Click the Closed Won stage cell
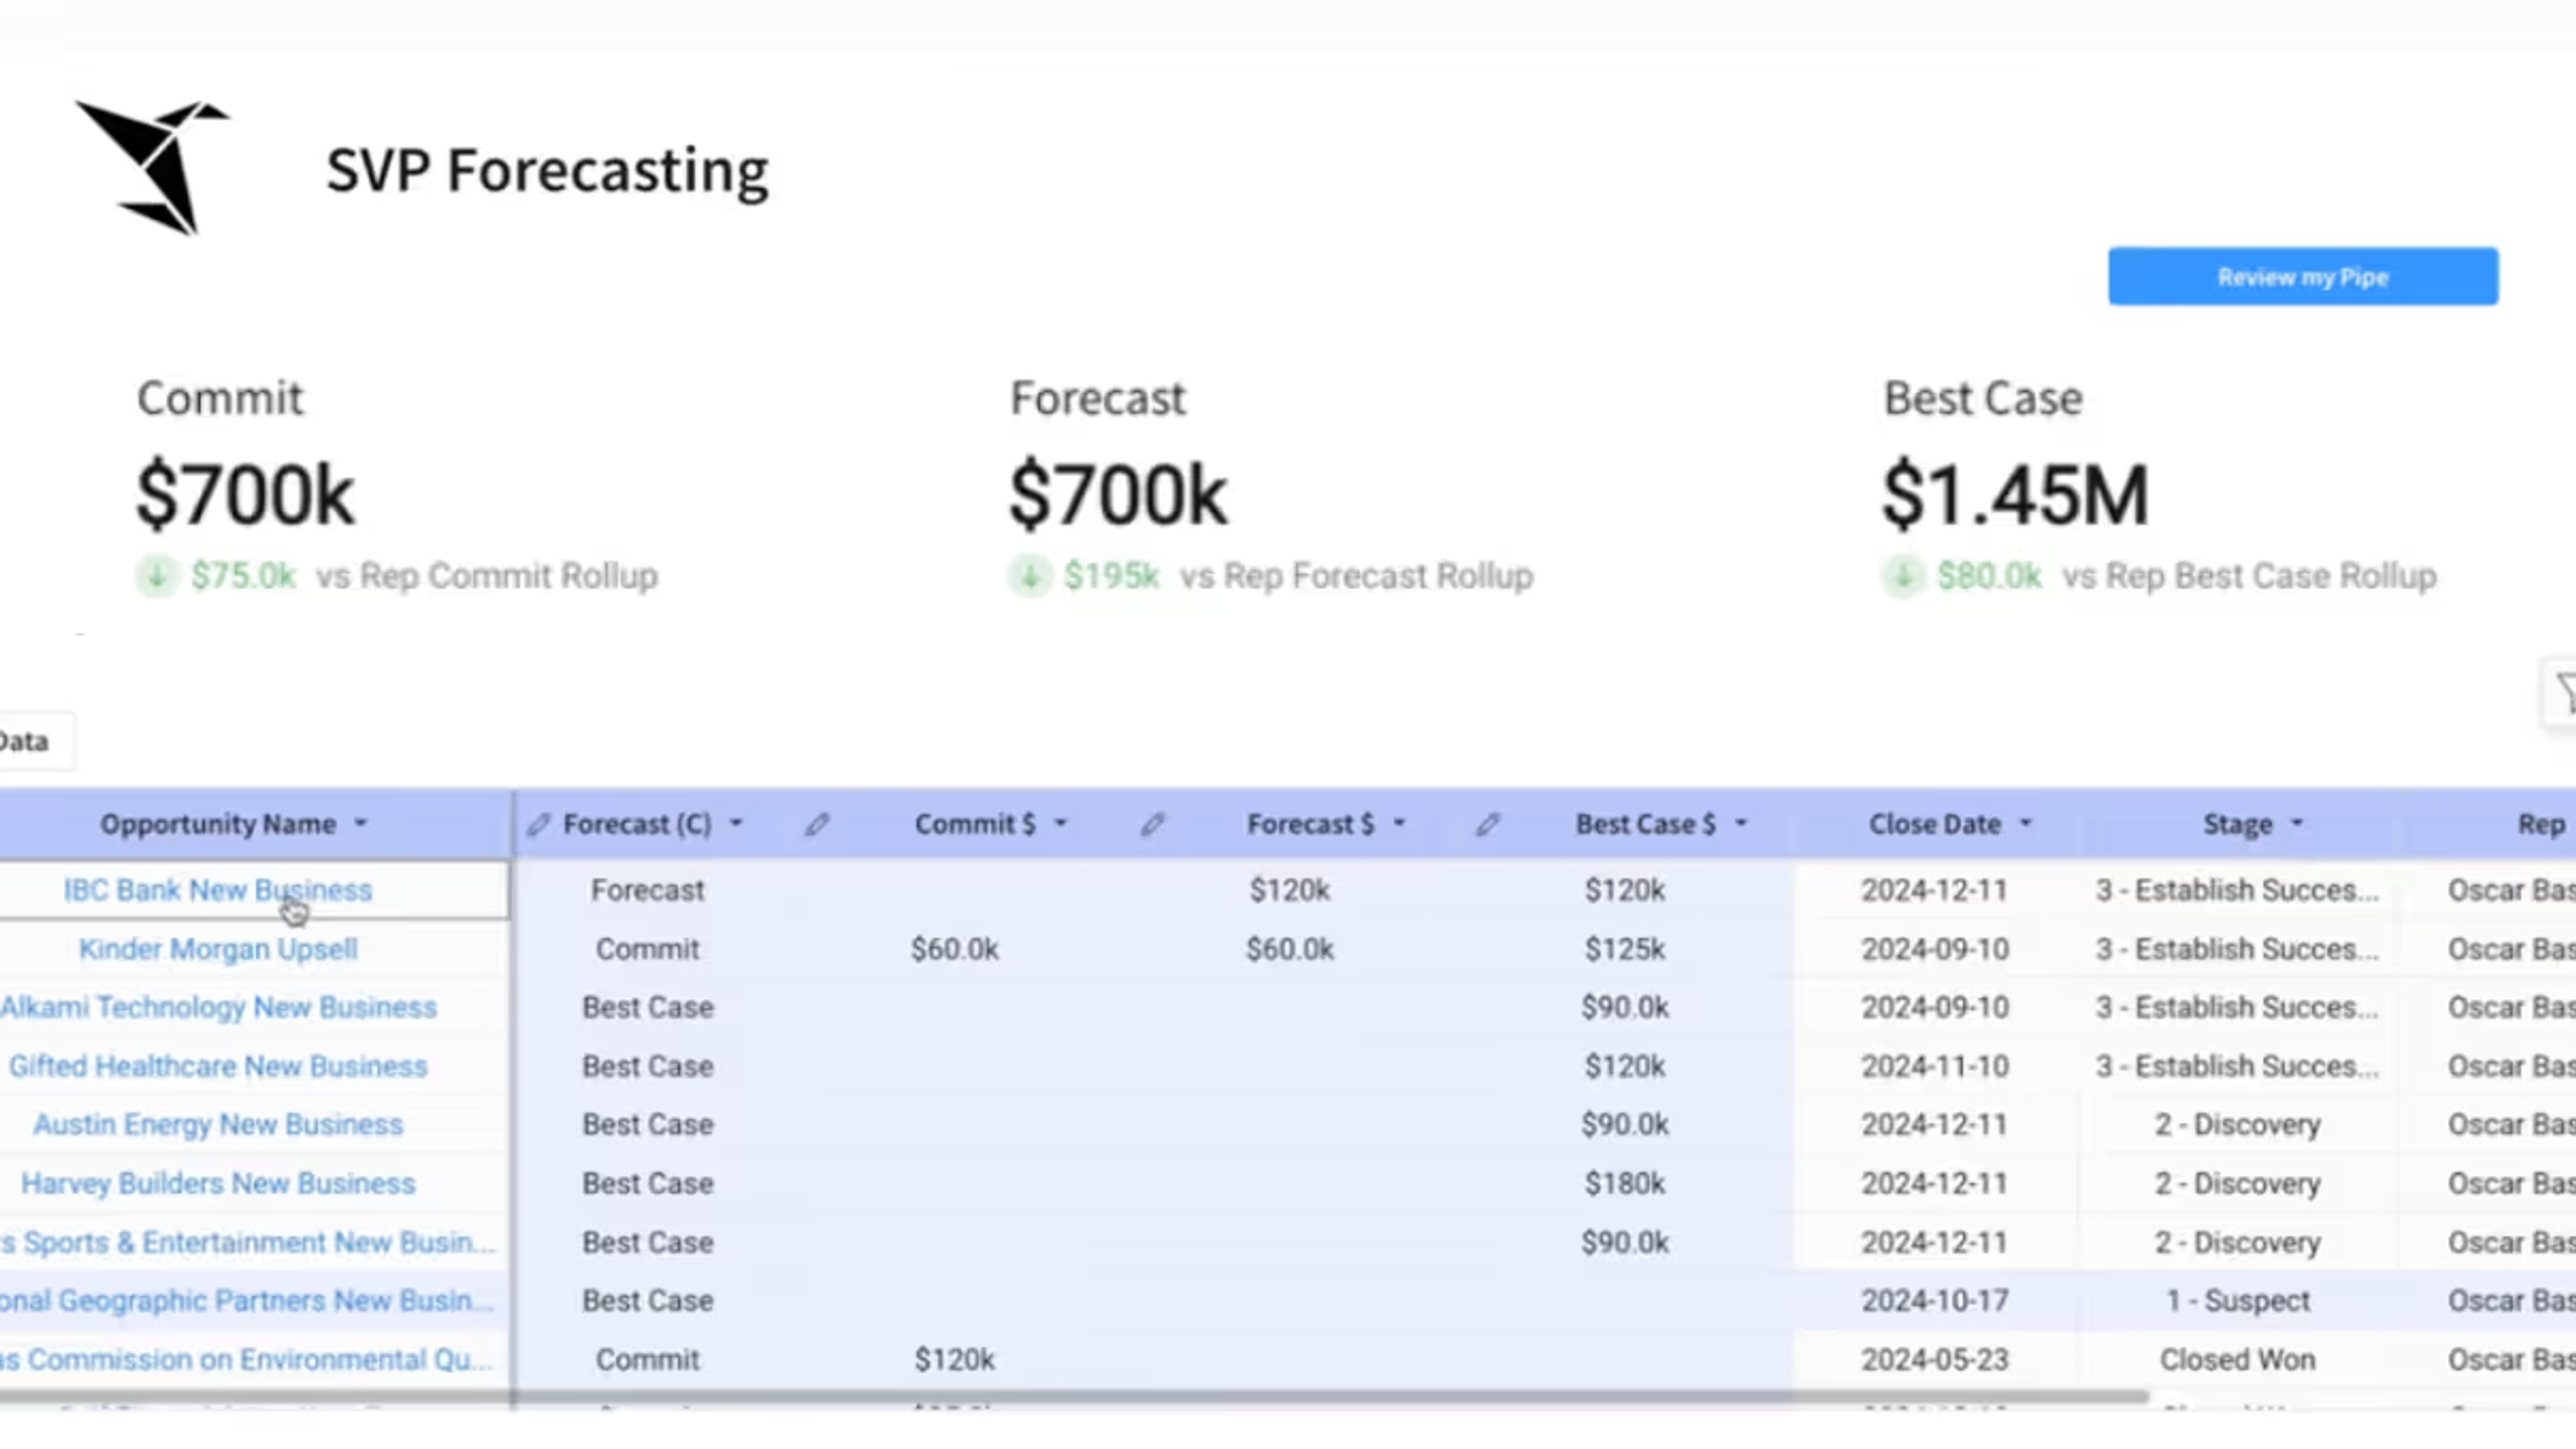This screenshot has height=1449, width=2576. (2237, 1360)
